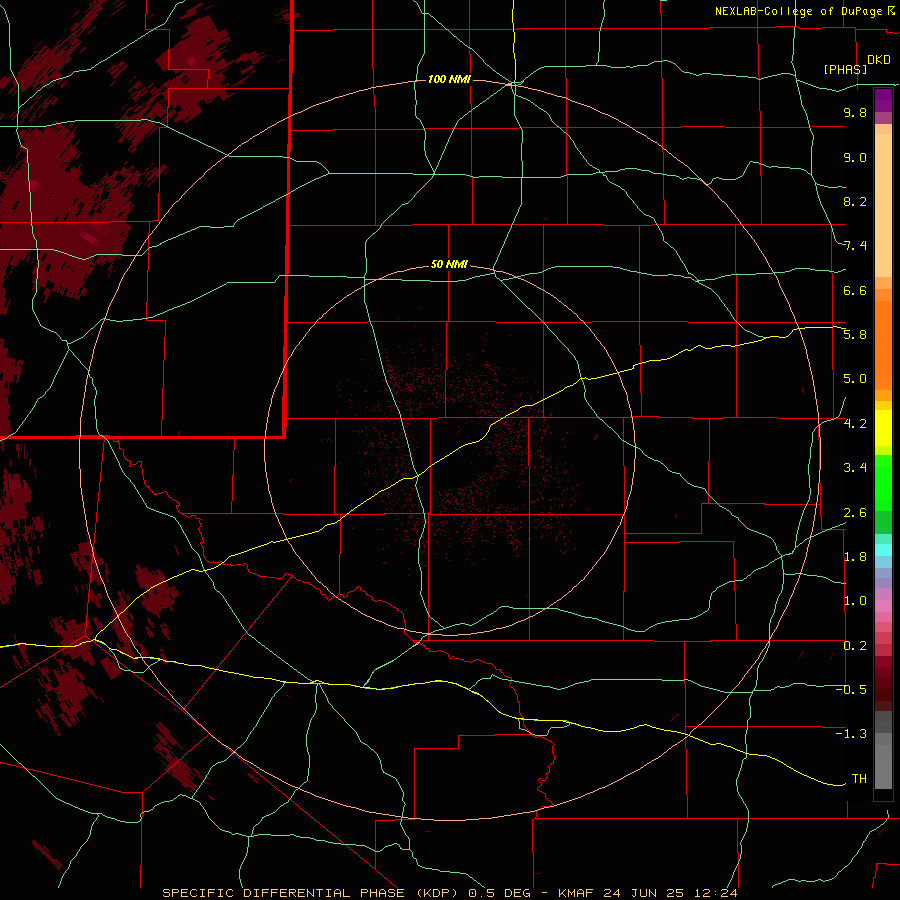Click the 0.2 value on the color scale
Image resolution: width=900 pixels, height=900 pixels.
click(855, 646)
